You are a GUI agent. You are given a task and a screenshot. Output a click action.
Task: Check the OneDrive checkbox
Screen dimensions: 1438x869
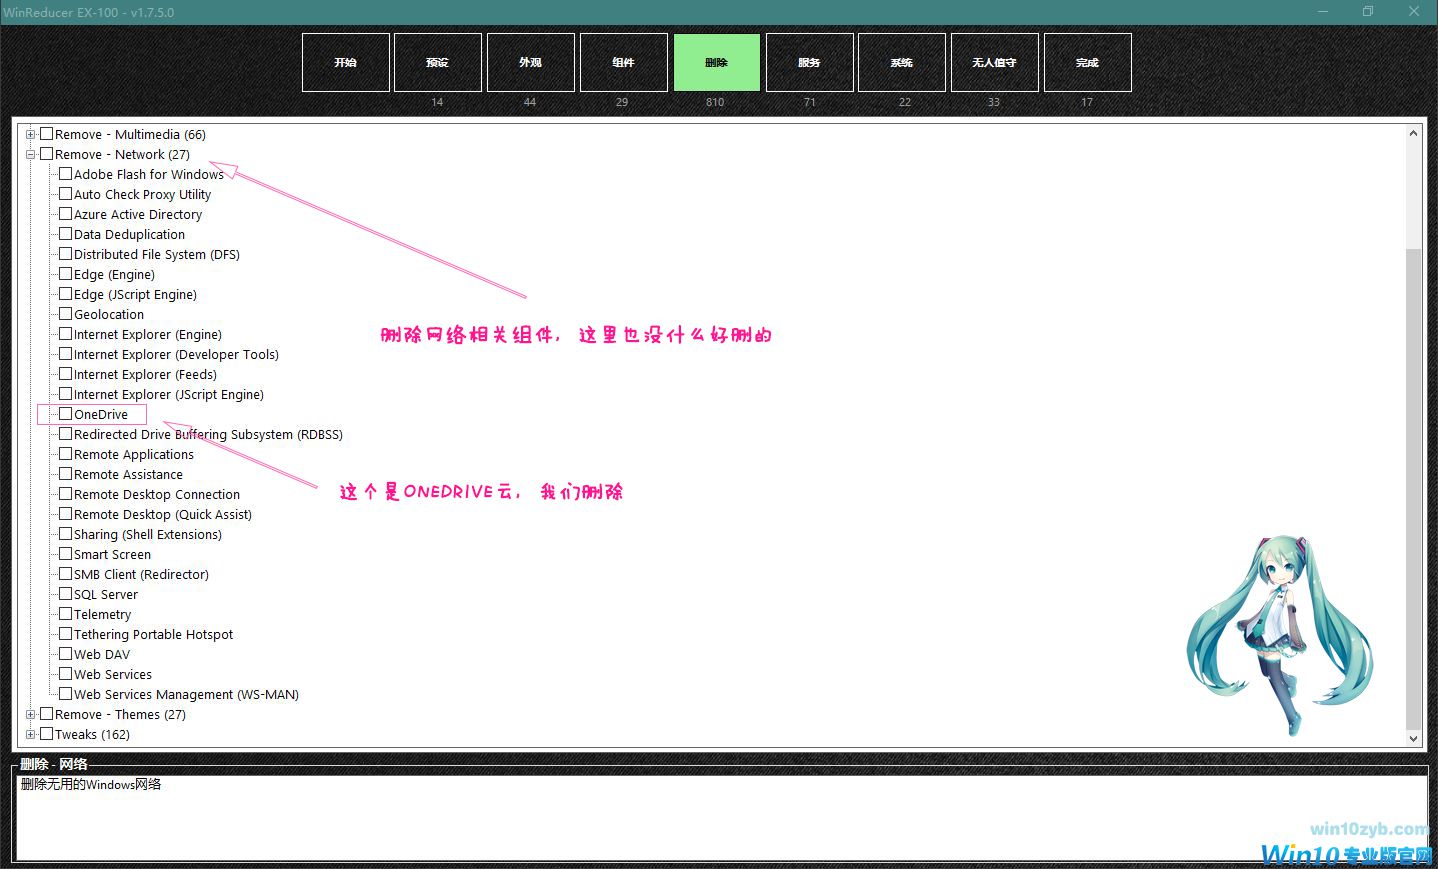pyautogui.click(x=65, y=414)
